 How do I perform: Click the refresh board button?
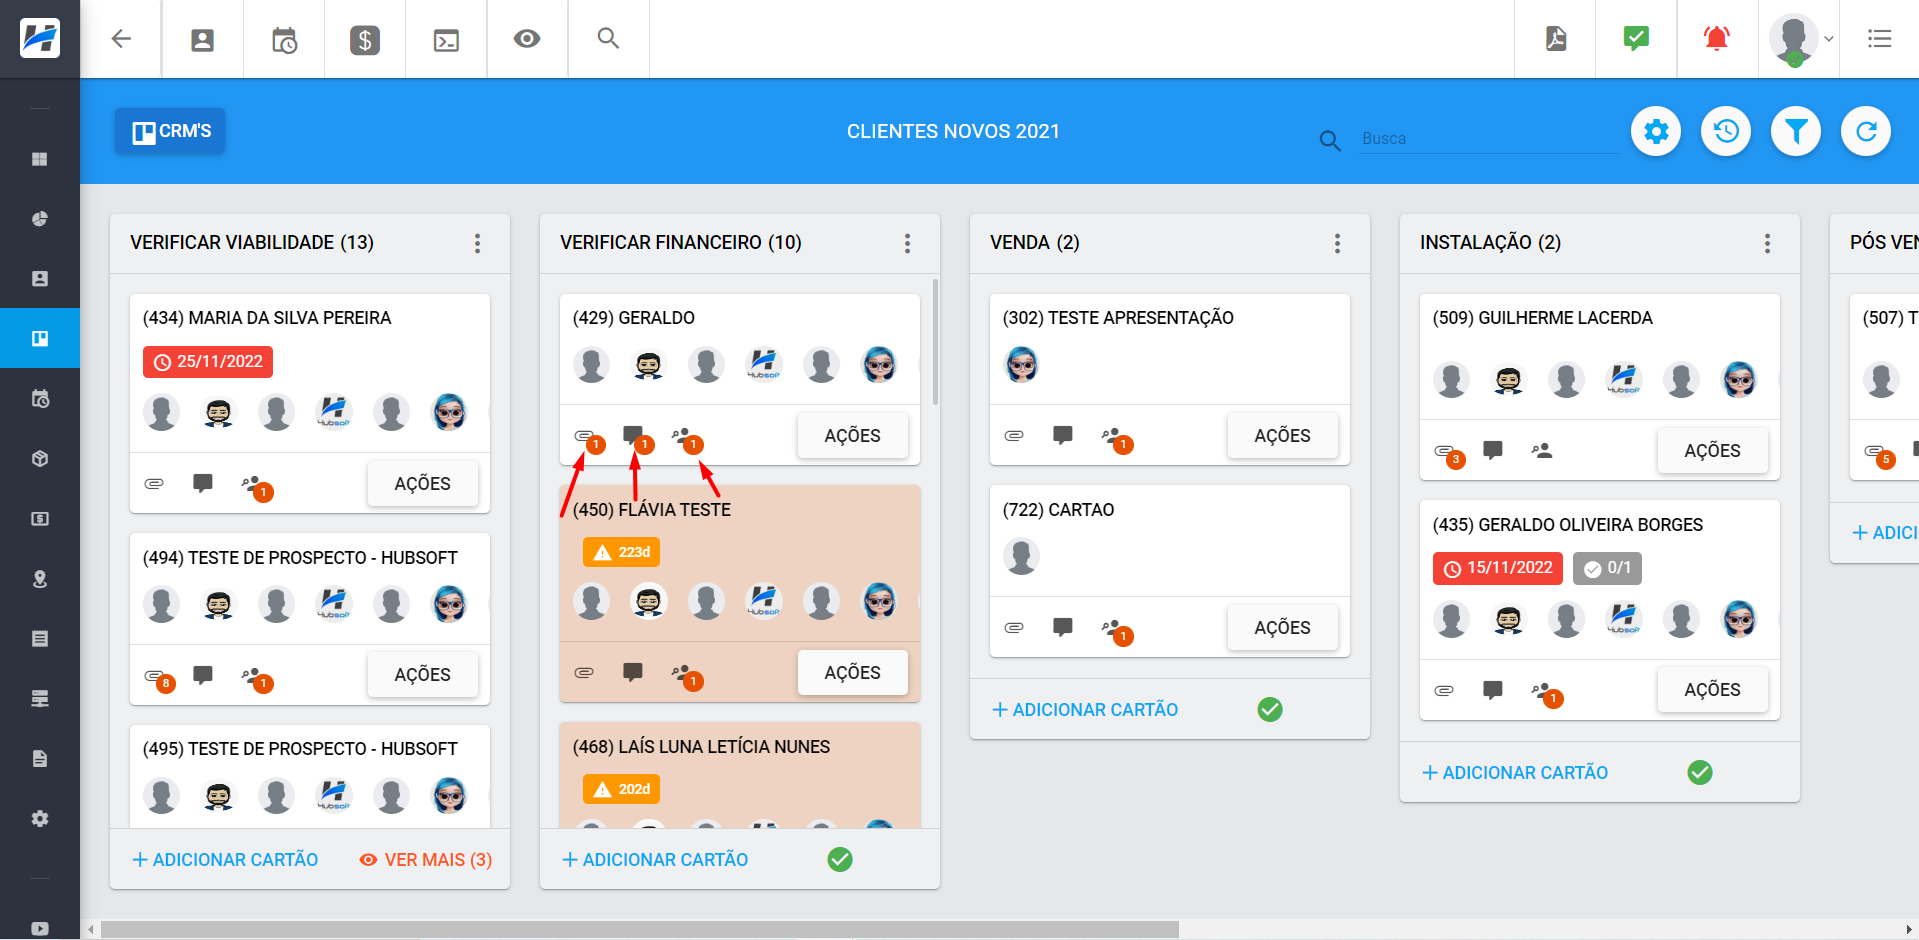tap(1866, 131)
